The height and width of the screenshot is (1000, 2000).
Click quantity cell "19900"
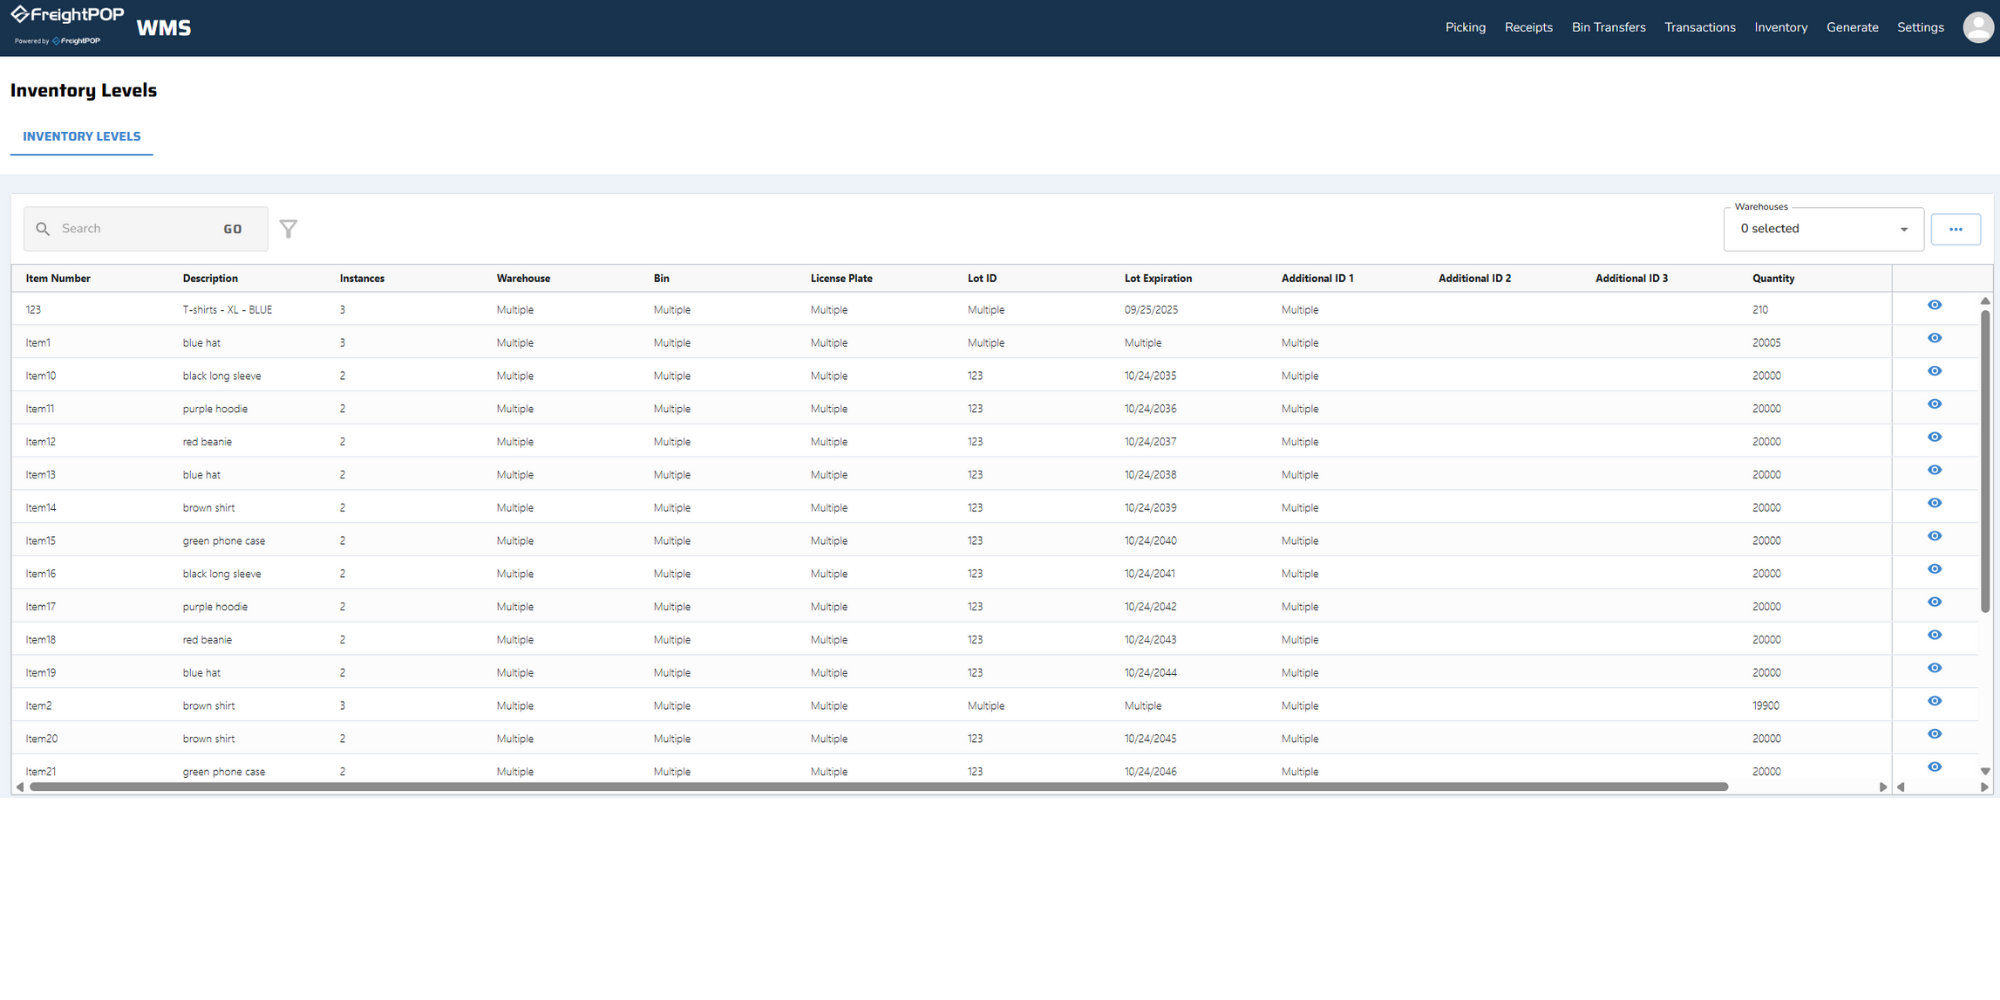(x=1765, y=706)
